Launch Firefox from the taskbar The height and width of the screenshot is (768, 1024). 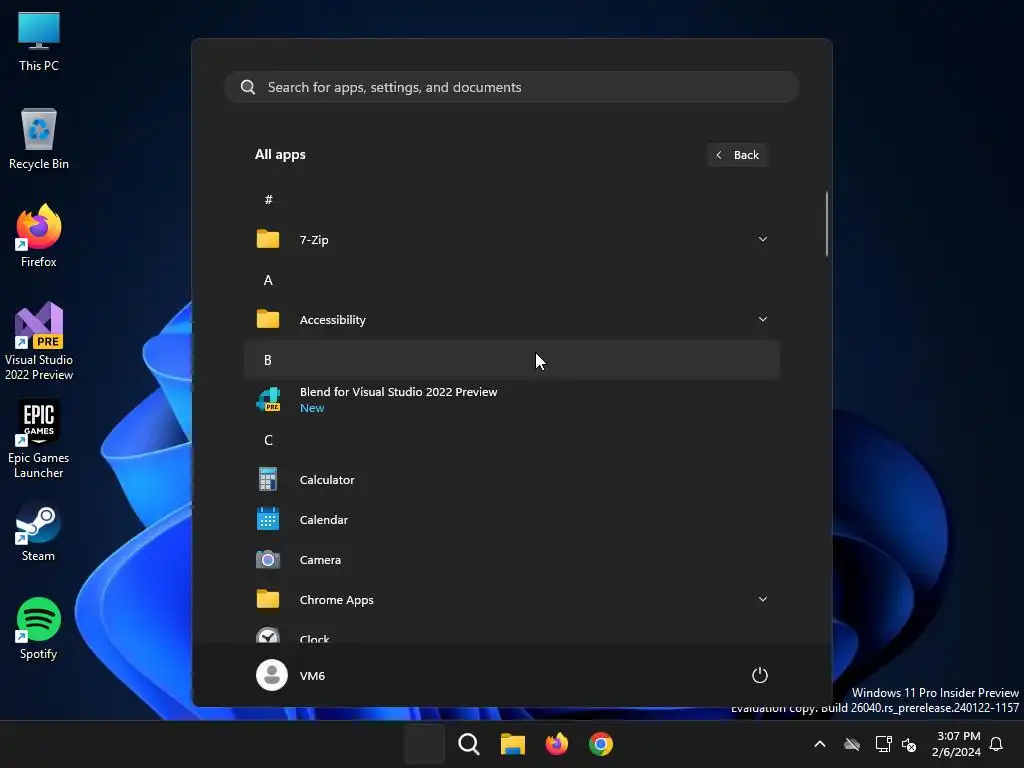pos(557,744)
